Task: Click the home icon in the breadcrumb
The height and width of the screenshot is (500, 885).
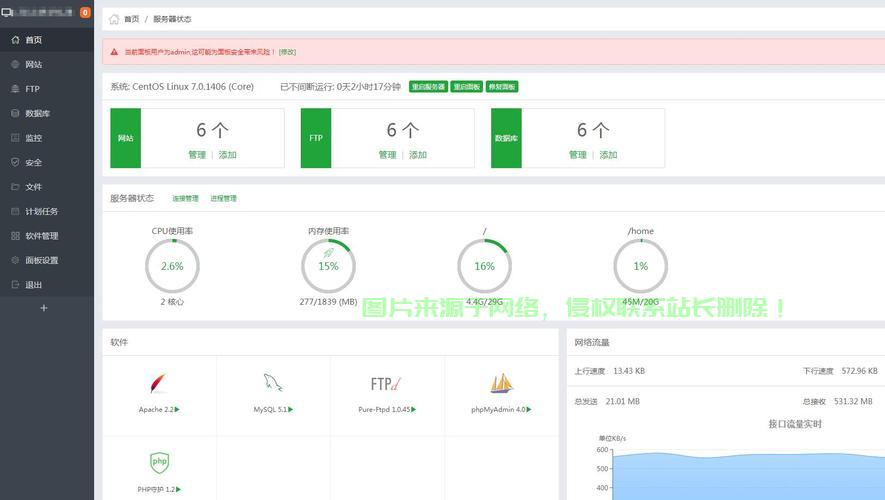Action: coord(114,19)
